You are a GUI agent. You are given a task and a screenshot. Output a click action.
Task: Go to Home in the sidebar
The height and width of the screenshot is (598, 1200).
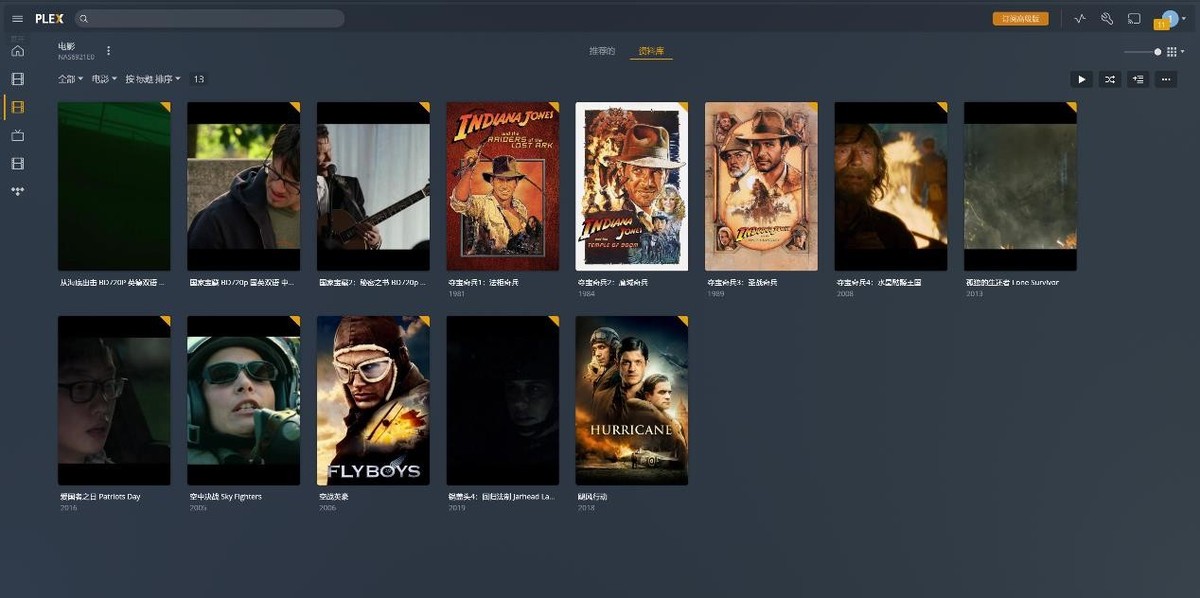click(17, 51)
